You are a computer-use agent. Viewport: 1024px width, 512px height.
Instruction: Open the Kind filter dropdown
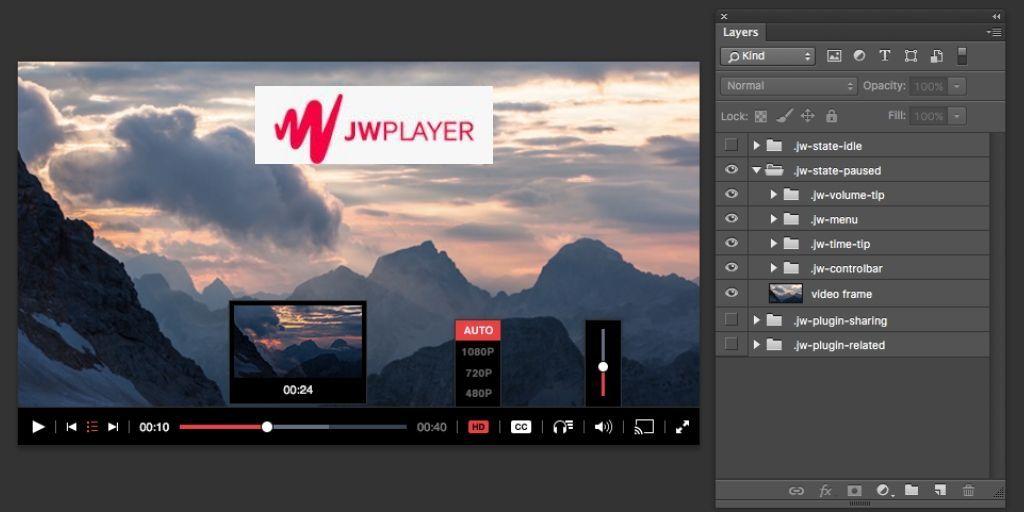tap(768, 56)
